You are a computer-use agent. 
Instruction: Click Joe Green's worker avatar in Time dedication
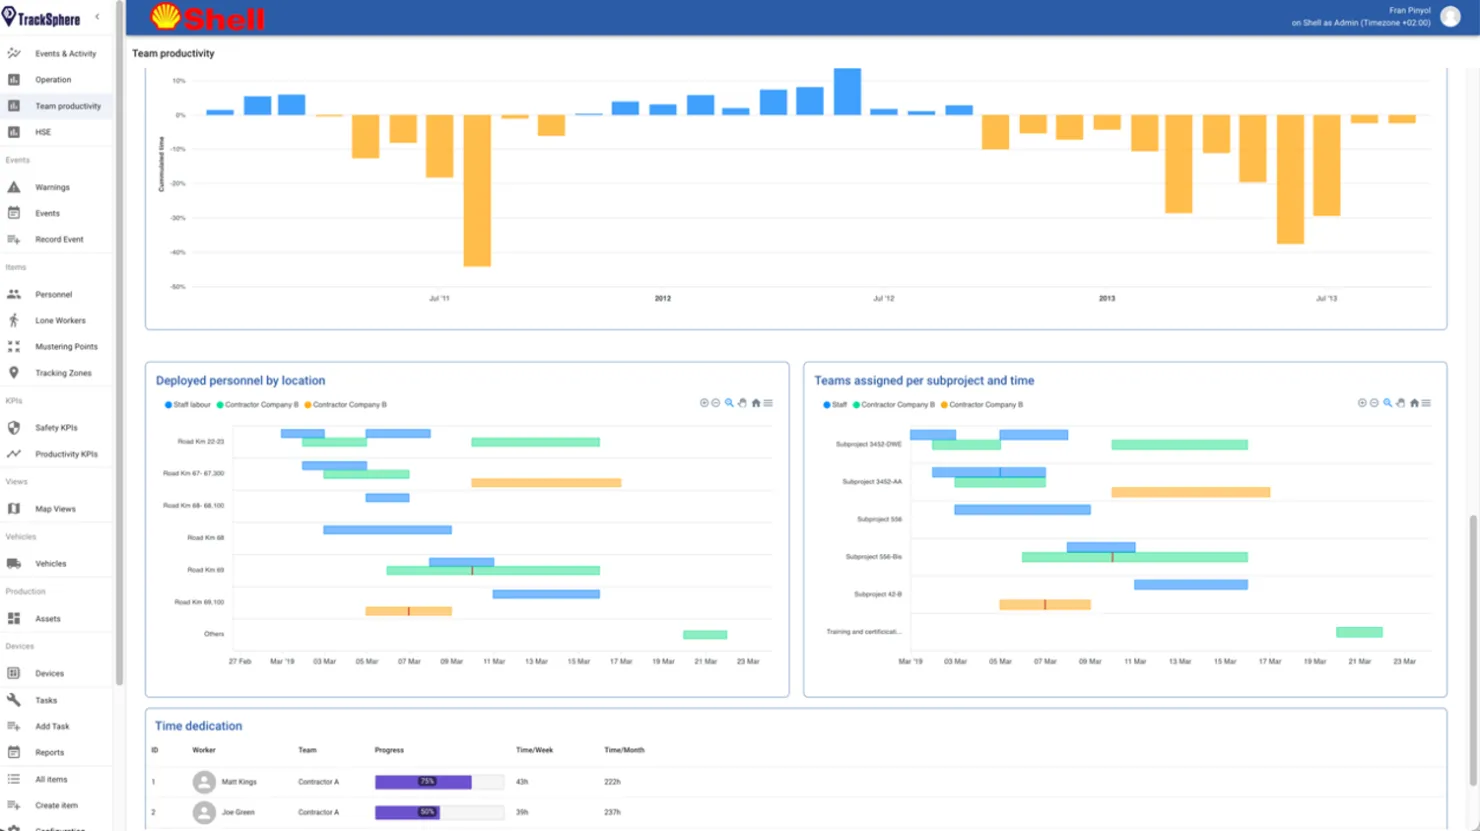point(204,812)
